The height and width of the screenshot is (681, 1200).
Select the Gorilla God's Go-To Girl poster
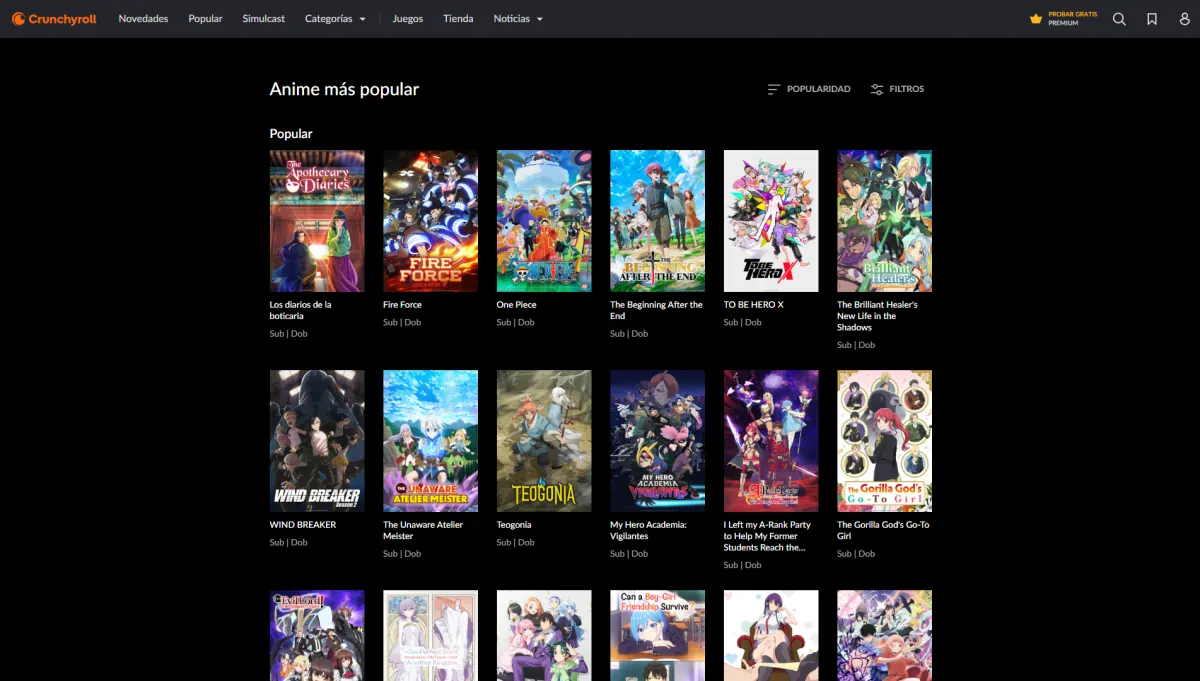pos(884,441)
